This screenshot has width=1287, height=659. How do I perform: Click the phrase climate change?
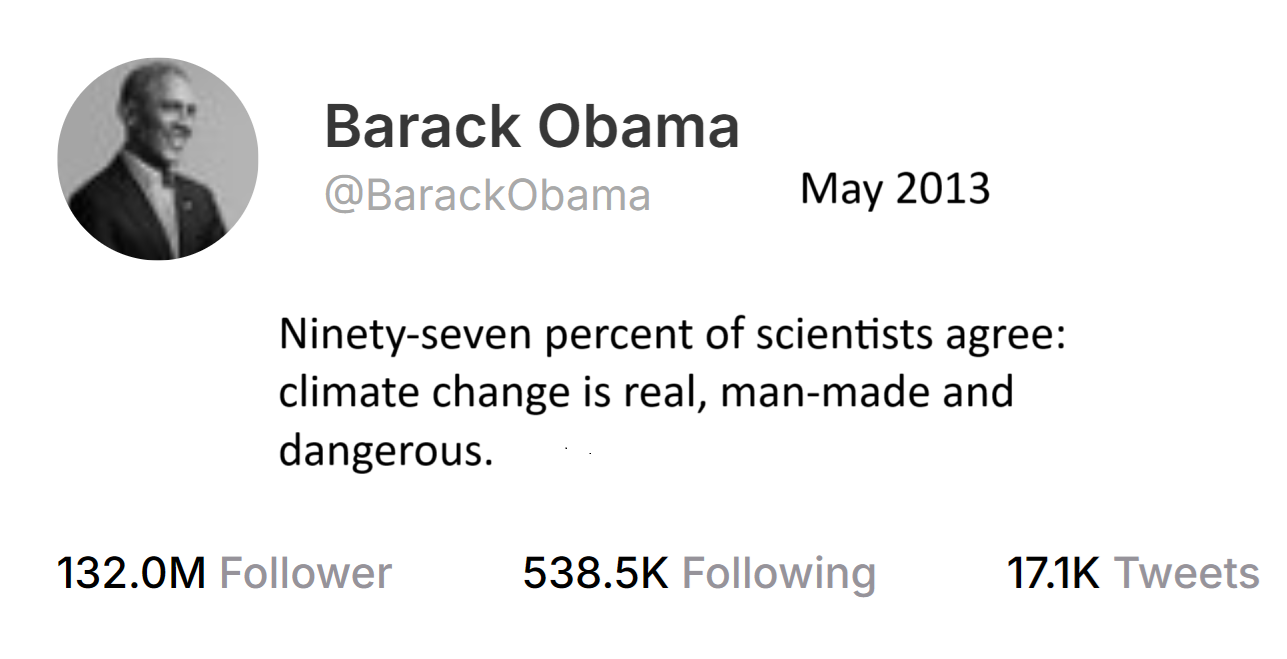(425, 392)
